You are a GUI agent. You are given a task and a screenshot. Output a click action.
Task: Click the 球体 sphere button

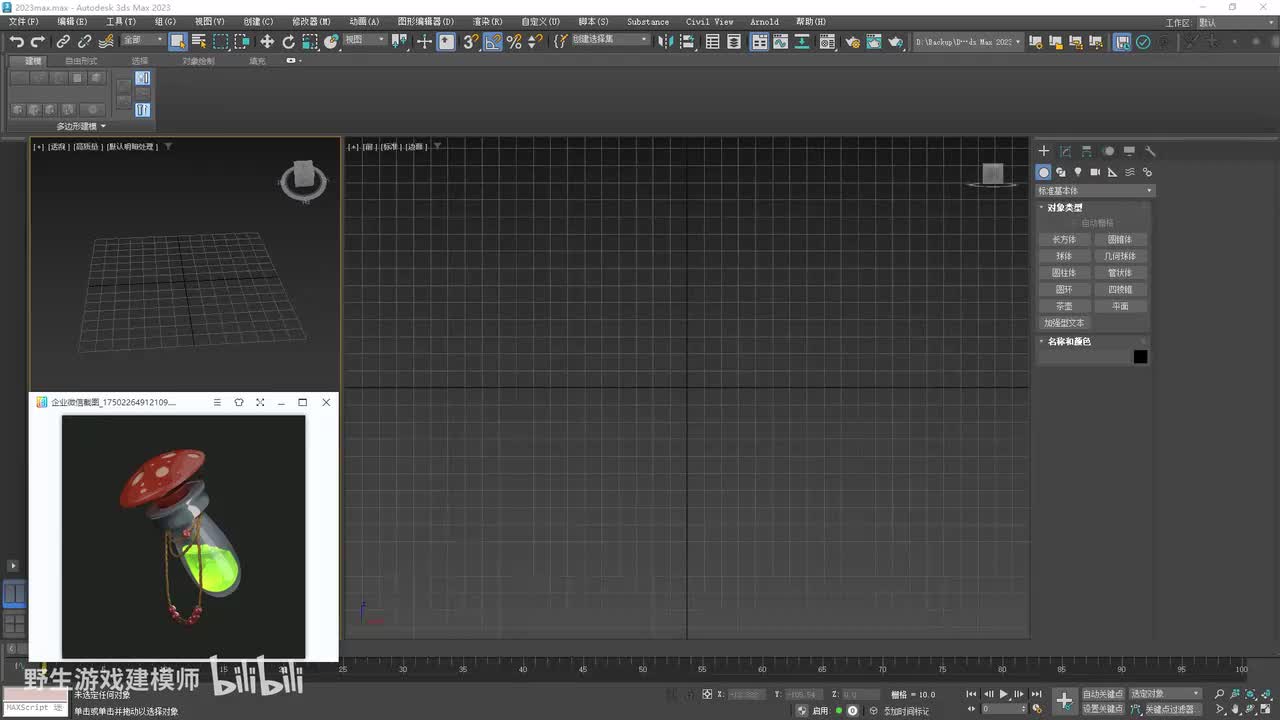click(1064, 256)
